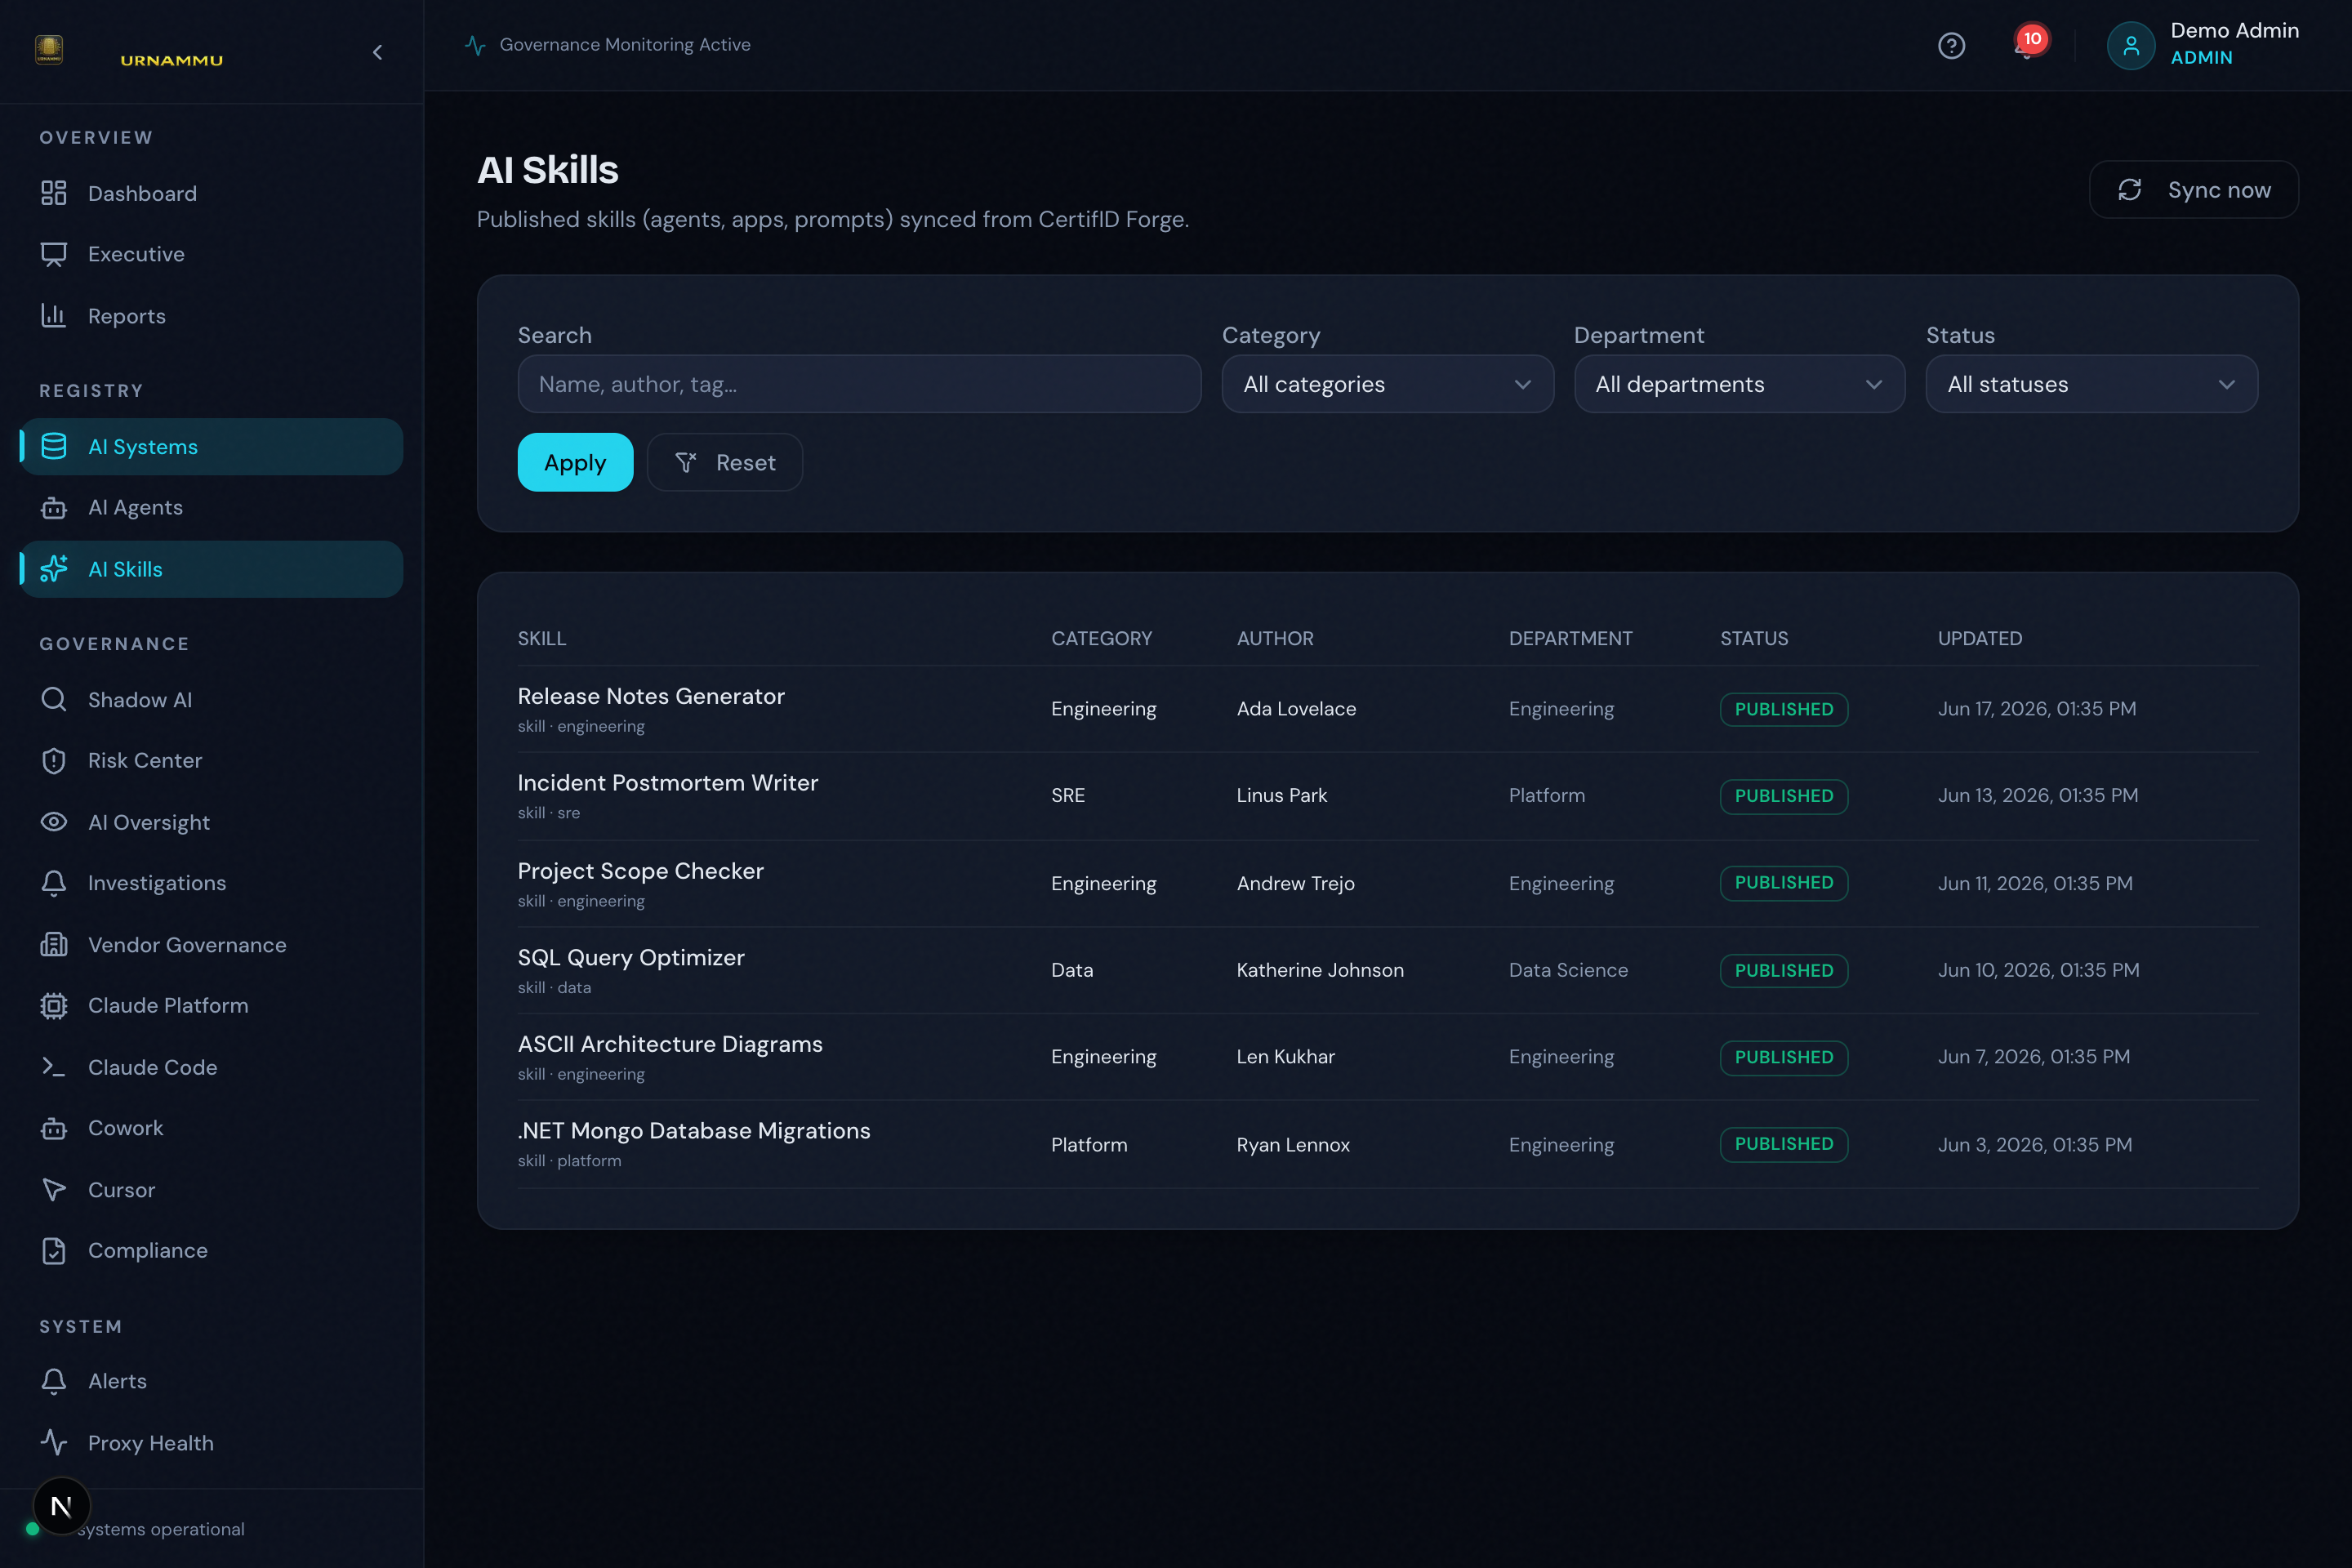Click the Compliance document check icon
Screen dimensions: 2352x1568
54,1250
